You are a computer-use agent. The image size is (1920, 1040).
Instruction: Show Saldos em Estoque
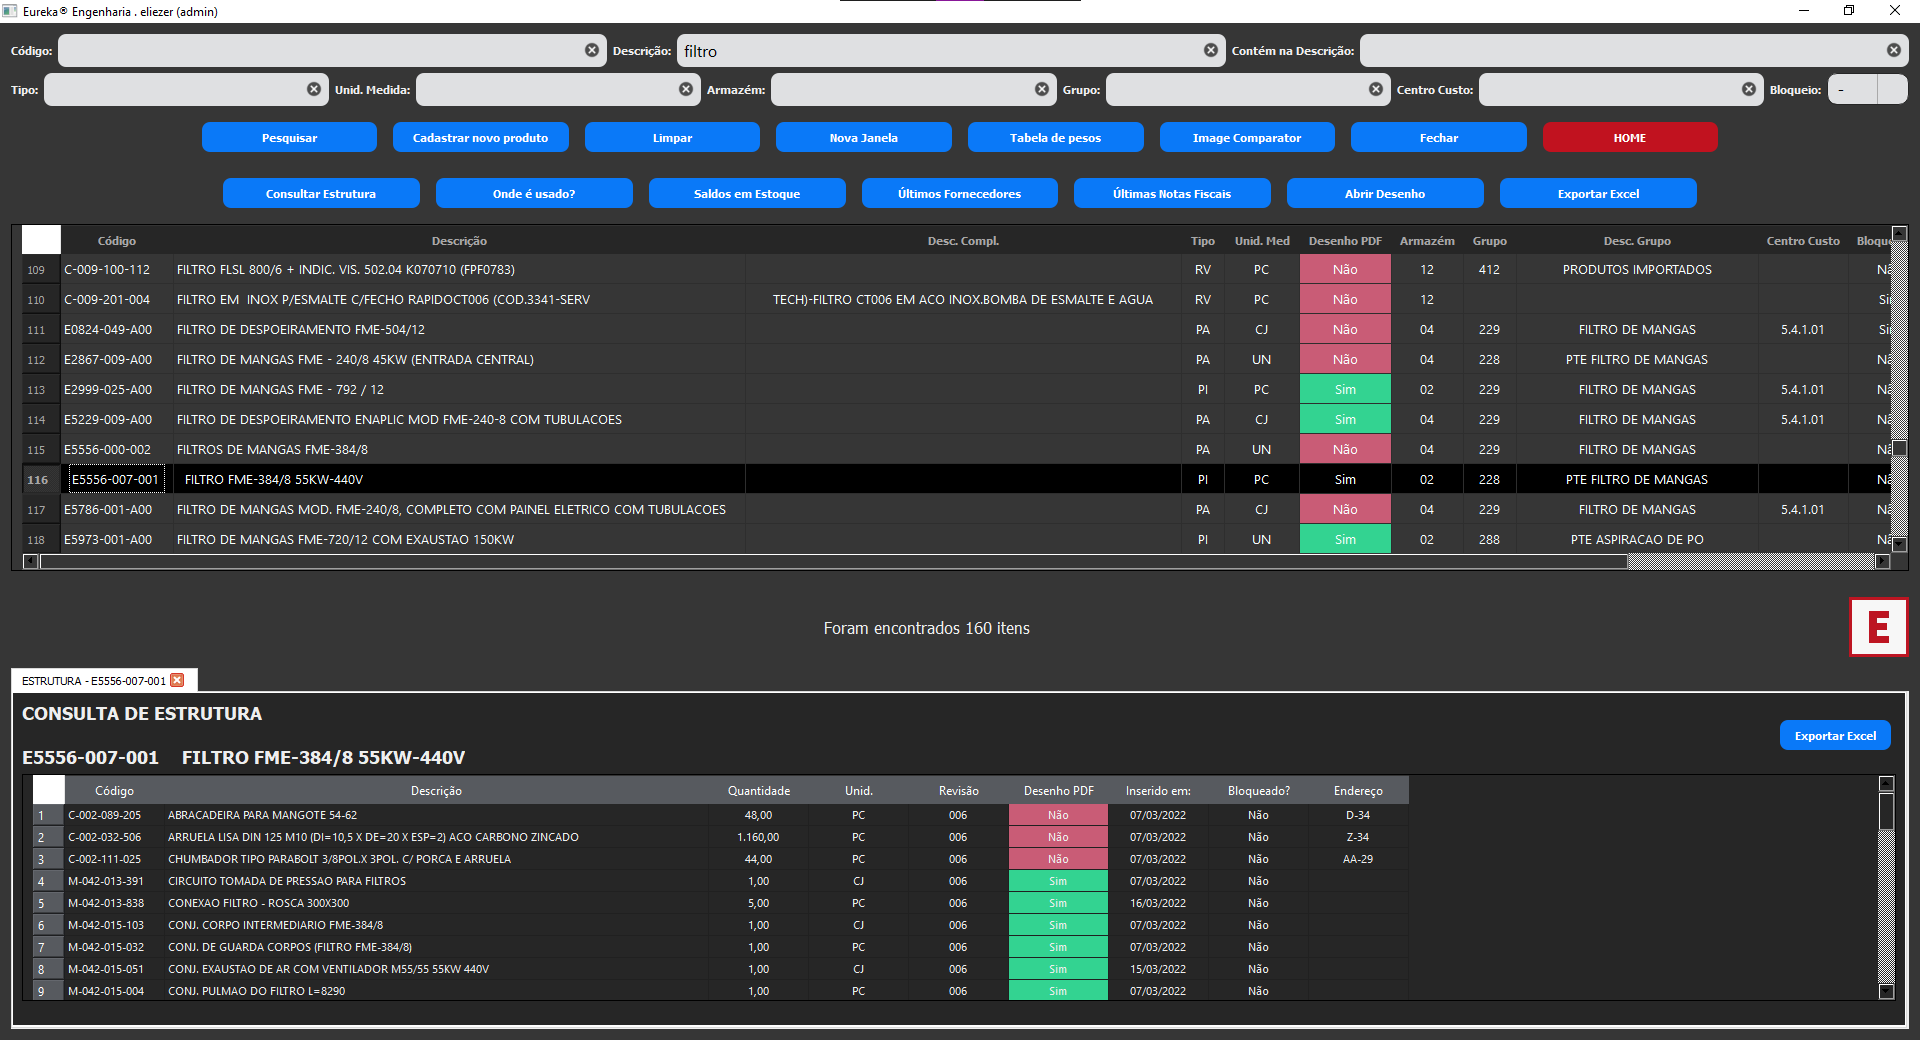click(747, 193)
